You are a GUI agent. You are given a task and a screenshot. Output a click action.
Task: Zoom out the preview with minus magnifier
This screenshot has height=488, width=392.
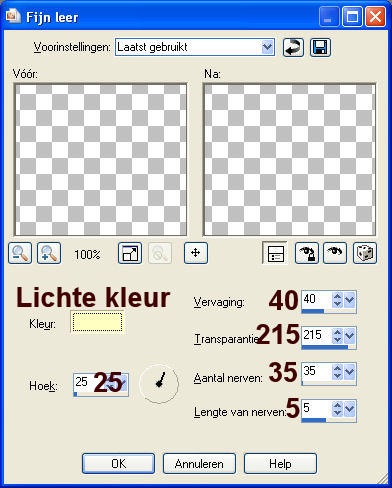(20, 253)
